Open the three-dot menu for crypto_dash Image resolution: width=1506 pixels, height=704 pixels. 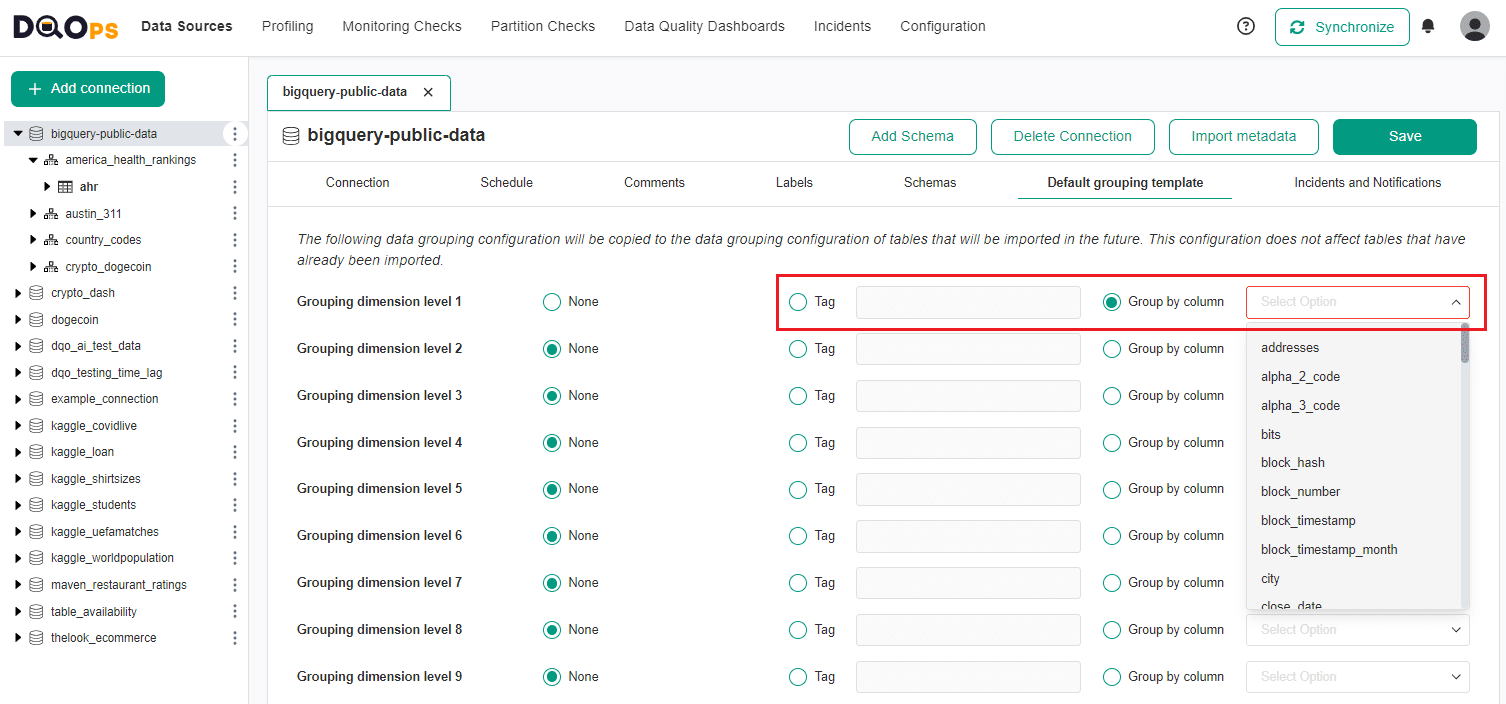(235, 293)
